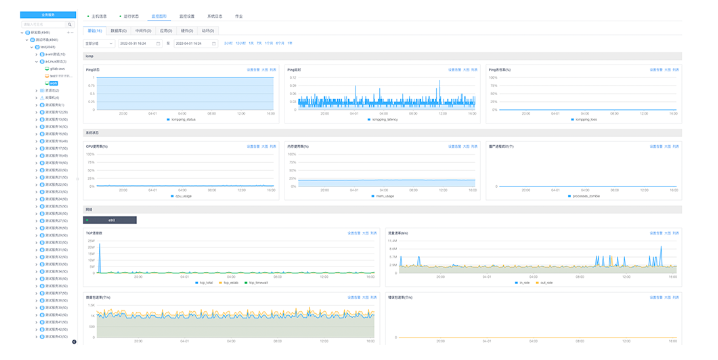Select the eth0 interface tab
718x360 pixels.
110,220
